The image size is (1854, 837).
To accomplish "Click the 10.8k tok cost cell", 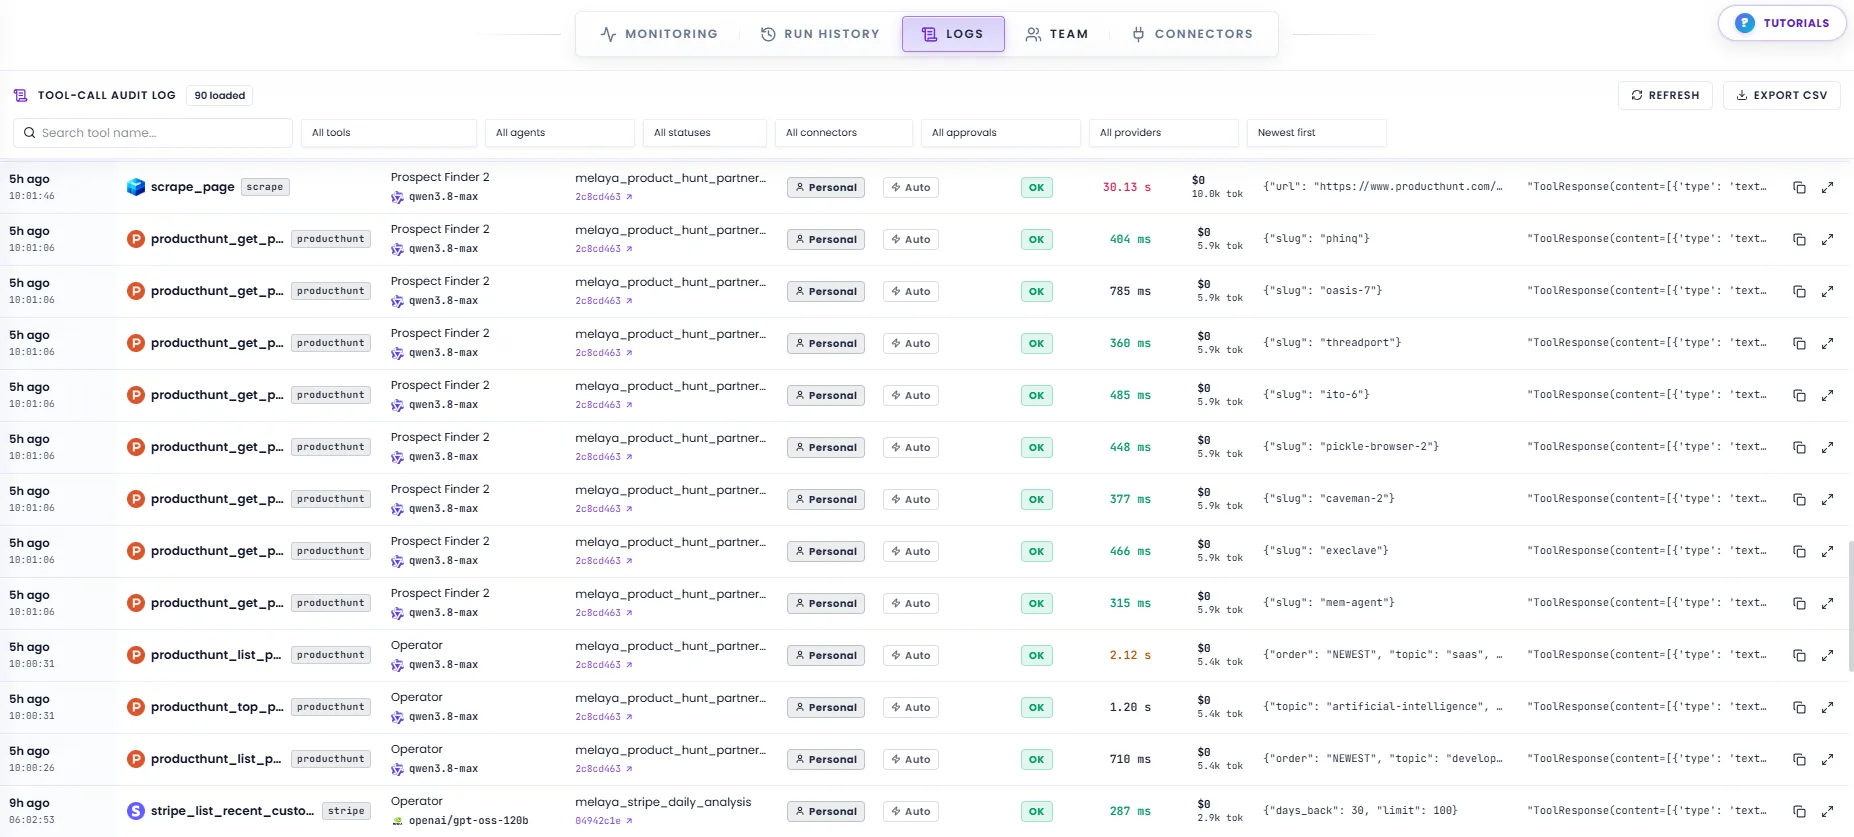I will (1217, 187).
